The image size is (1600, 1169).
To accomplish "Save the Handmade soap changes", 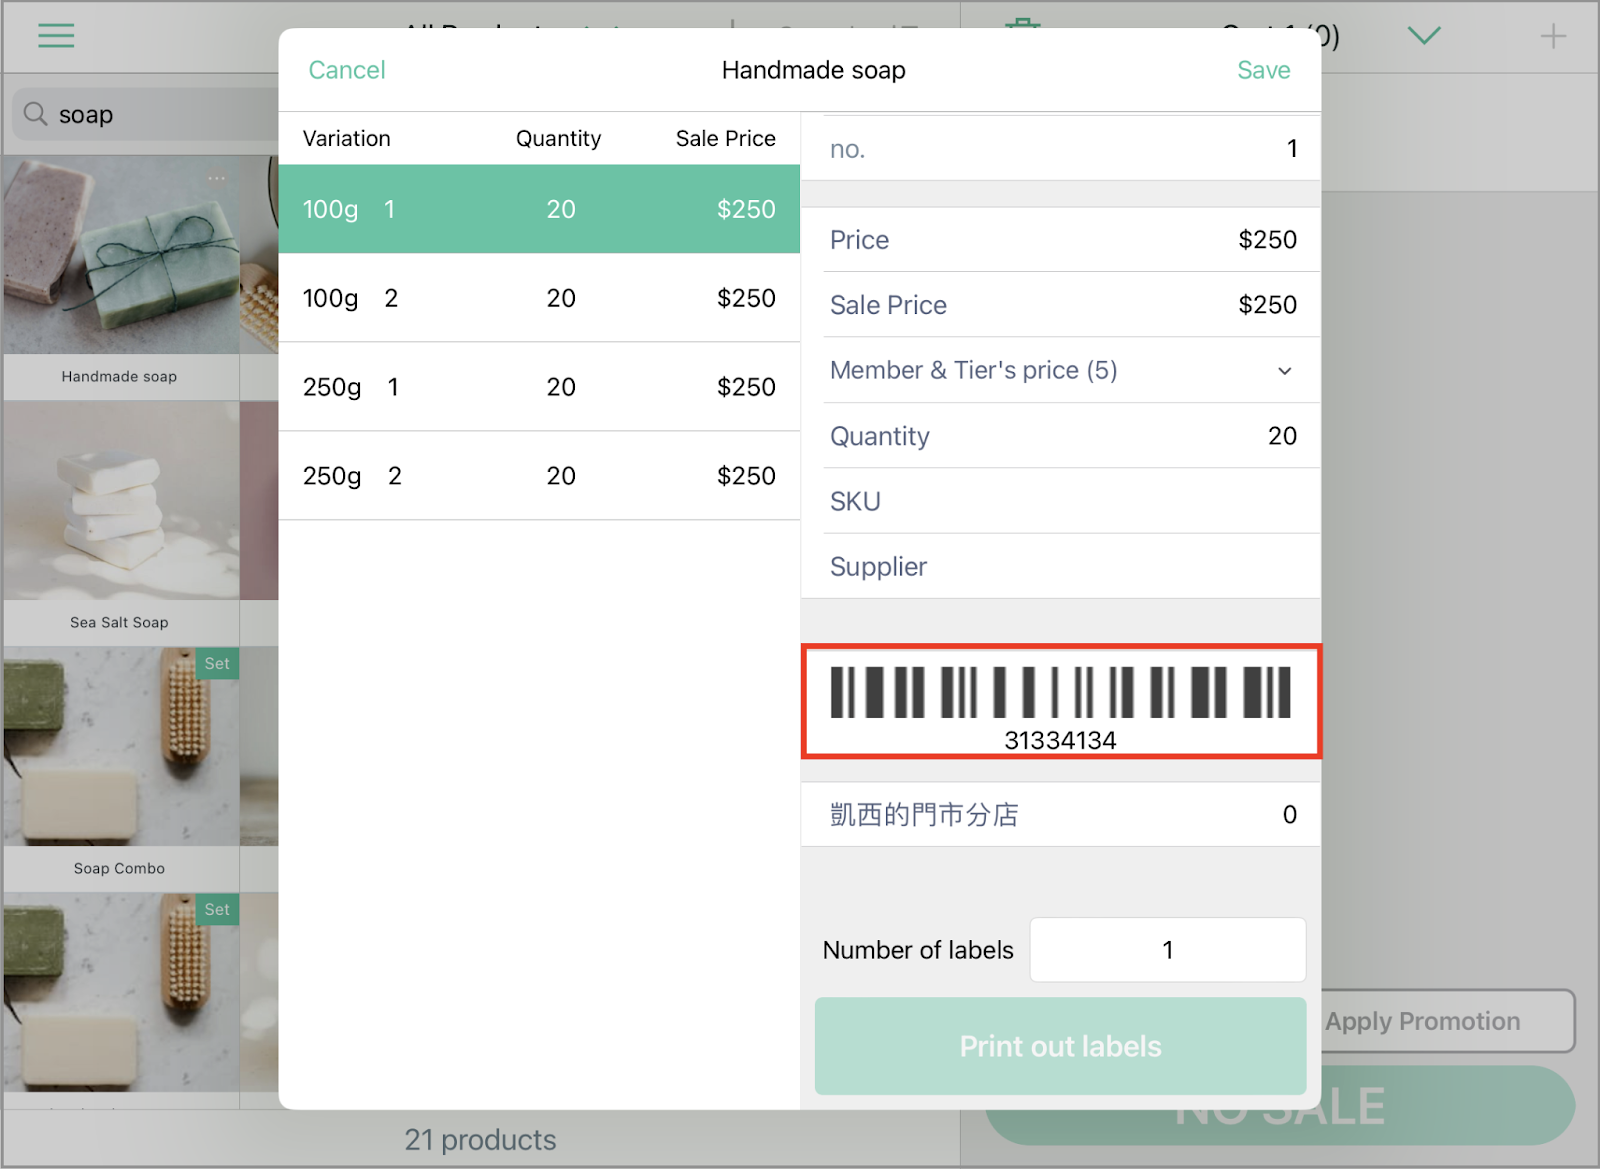I will (1263, 70).
